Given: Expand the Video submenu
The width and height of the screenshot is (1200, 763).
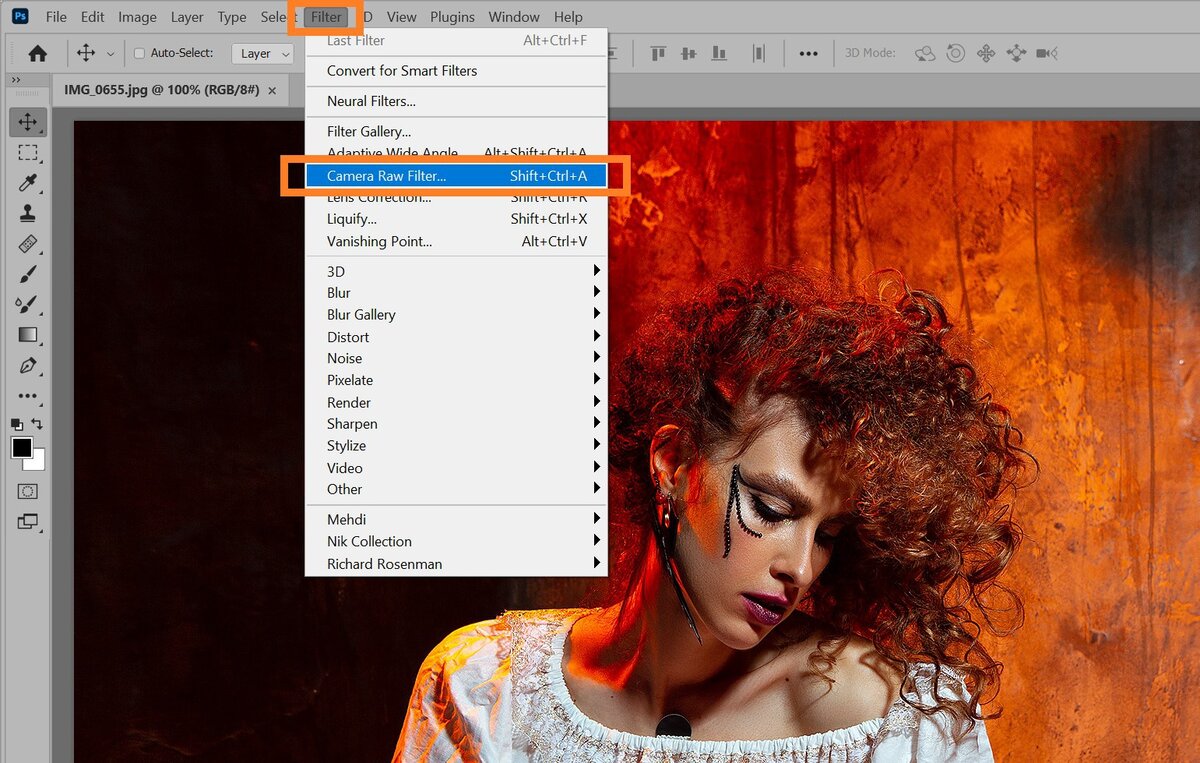Looking at the screenshot, I should (456, 468).
